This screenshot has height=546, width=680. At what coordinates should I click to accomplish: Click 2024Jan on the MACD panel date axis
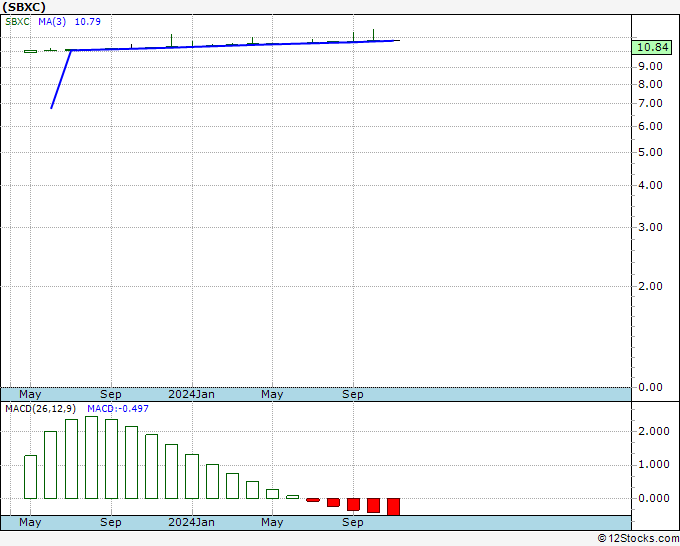pos(190,522)
